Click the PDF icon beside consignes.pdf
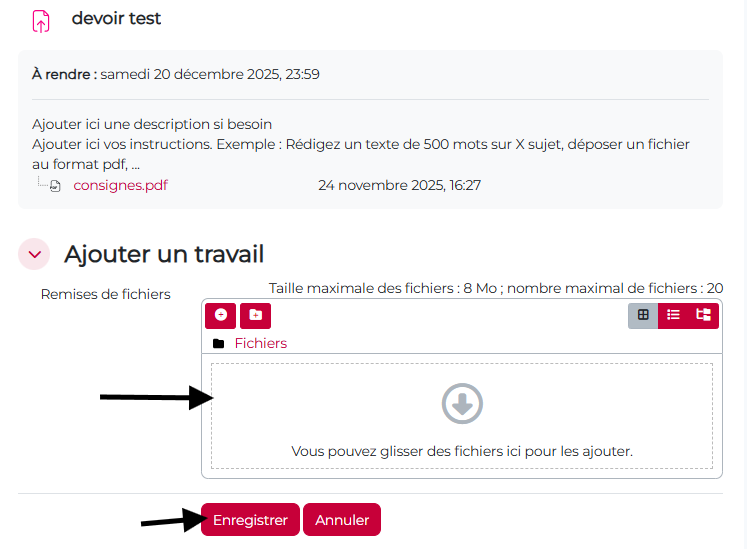Screen dimensions: 747x549 coord(56,186)
